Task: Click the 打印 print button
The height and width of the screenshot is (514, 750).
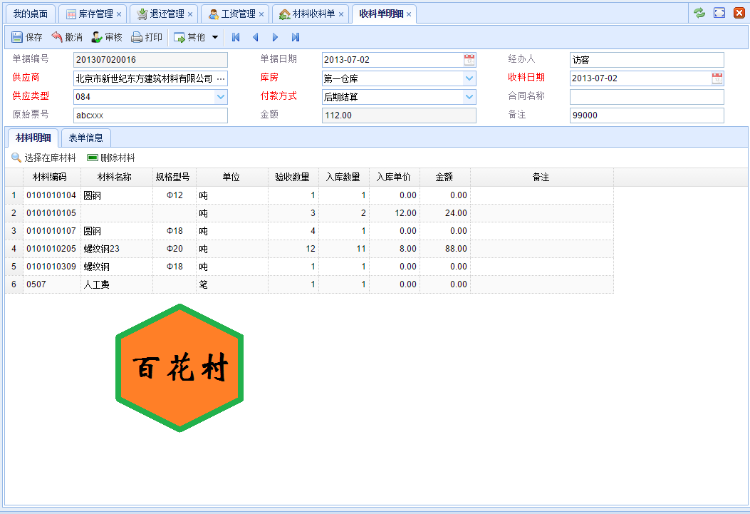Action: (146, 37)
